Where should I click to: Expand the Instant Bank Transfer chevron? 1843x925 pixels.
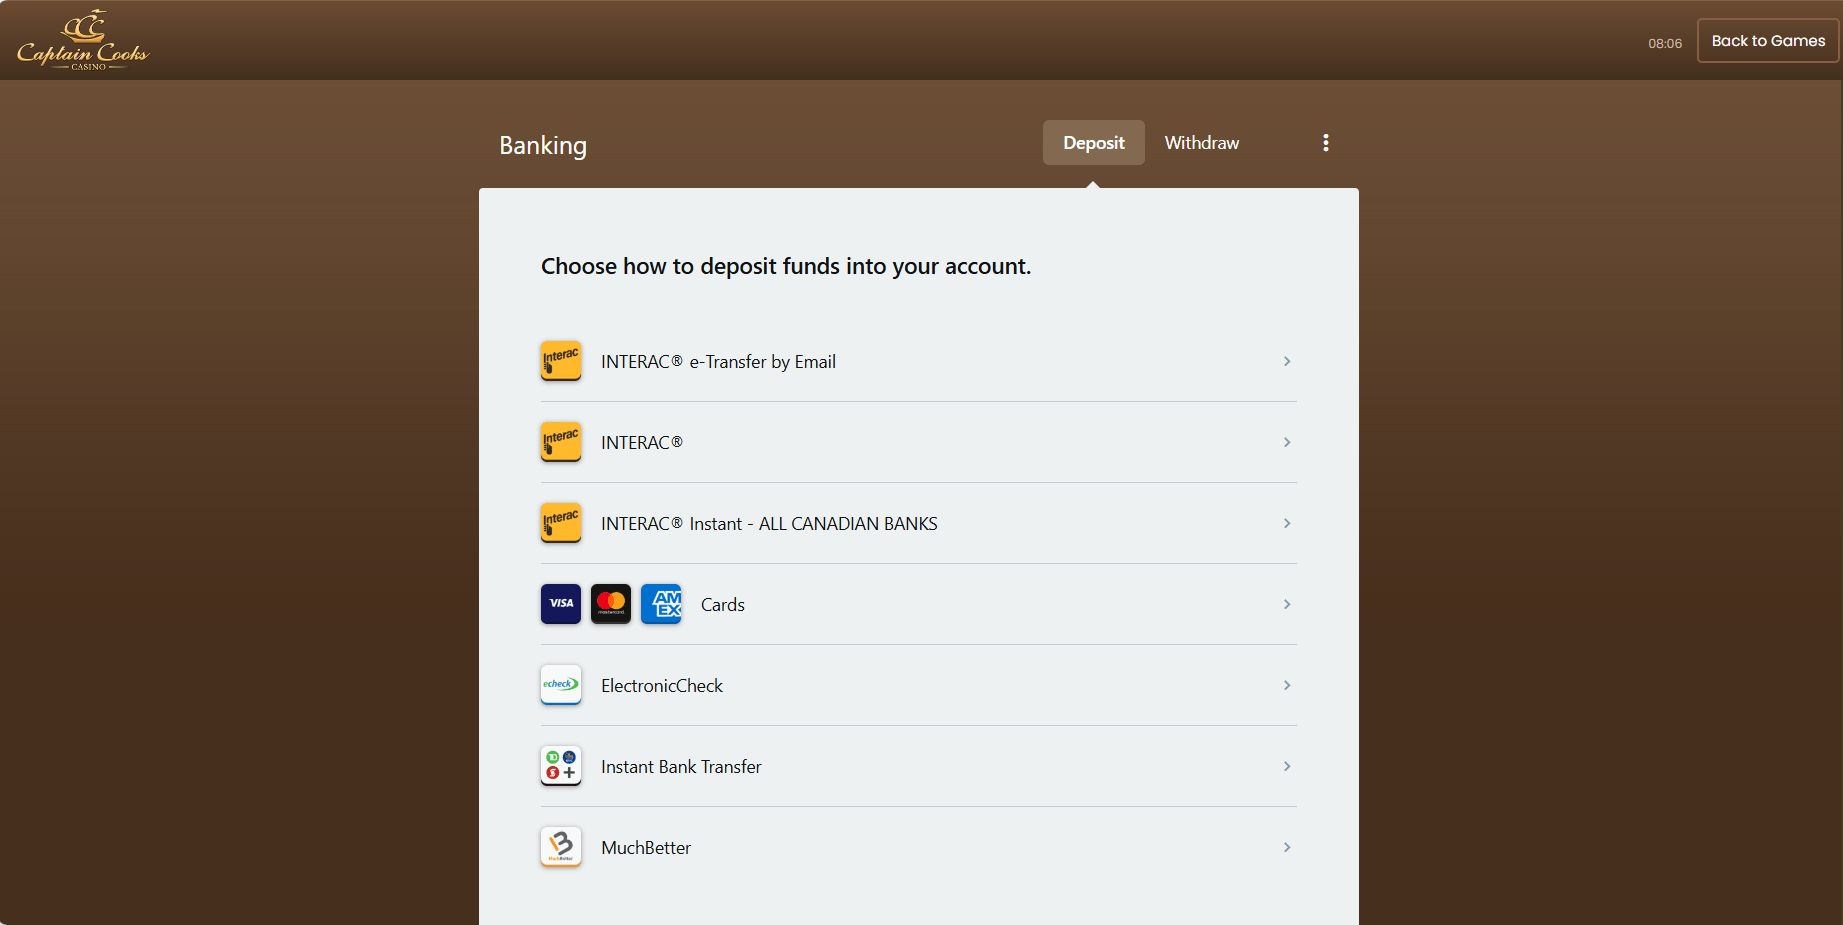(x=1287, y=766)
